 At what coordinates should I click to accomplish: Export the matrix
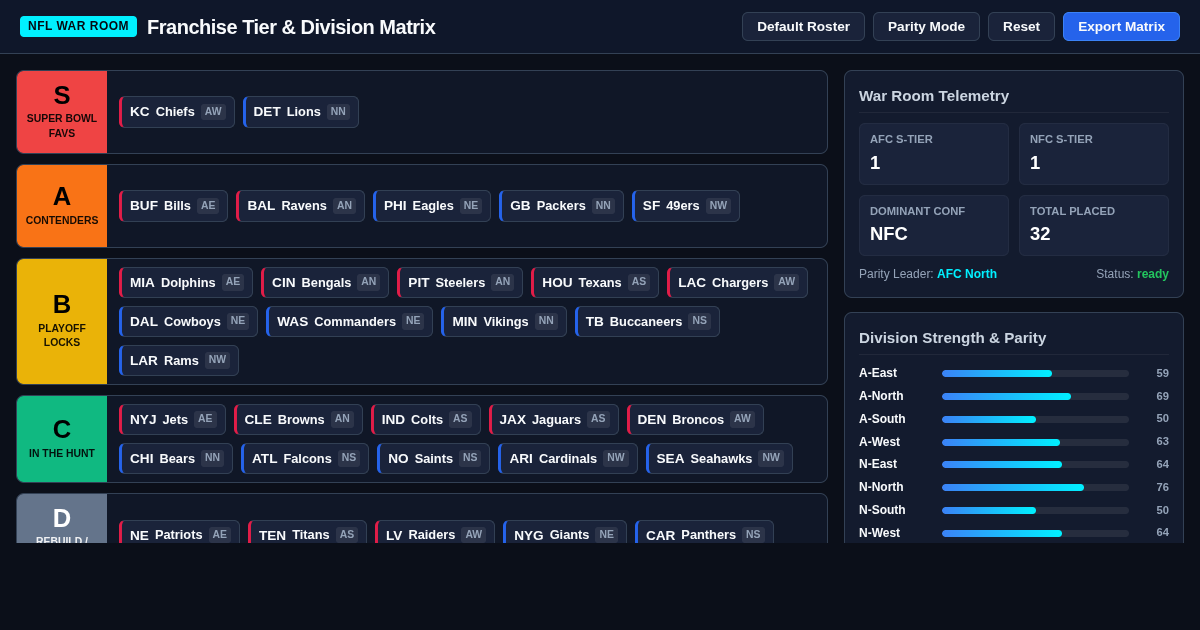point(1121,27)
